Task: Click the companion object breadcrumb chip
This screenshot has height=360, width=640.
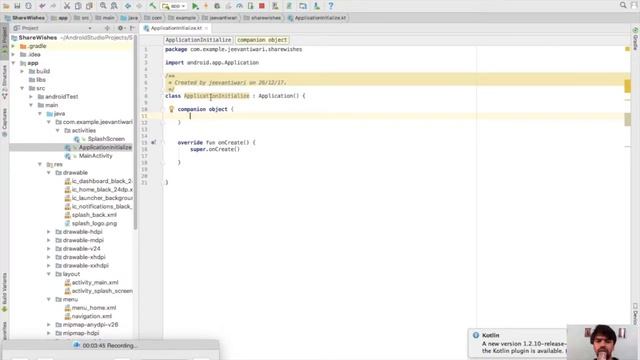Action: 262,40
